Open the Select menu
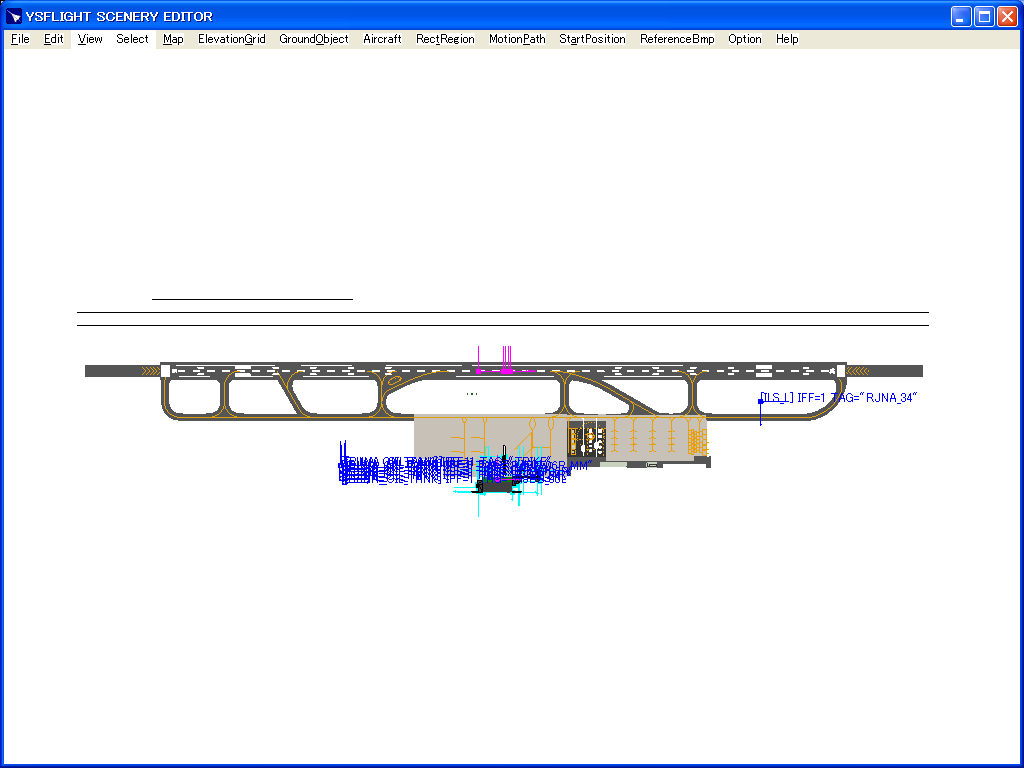The width and height of the screenshot is (1024, 768). pos(133,39)
